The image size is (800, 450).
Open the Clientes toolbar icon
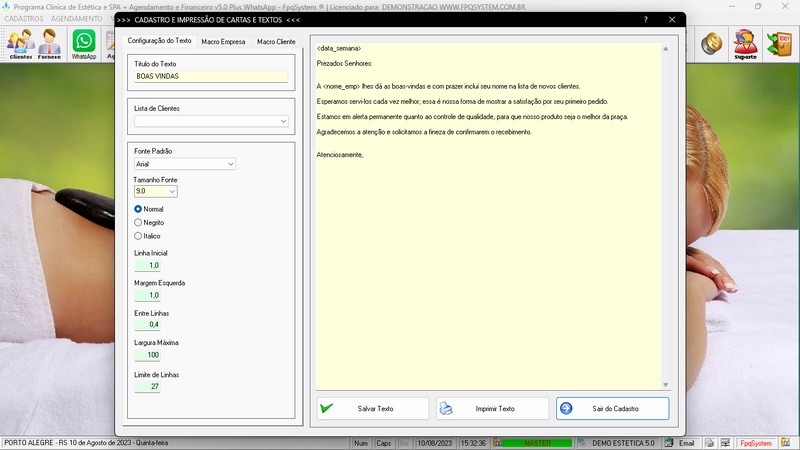(x=21, y=44)
